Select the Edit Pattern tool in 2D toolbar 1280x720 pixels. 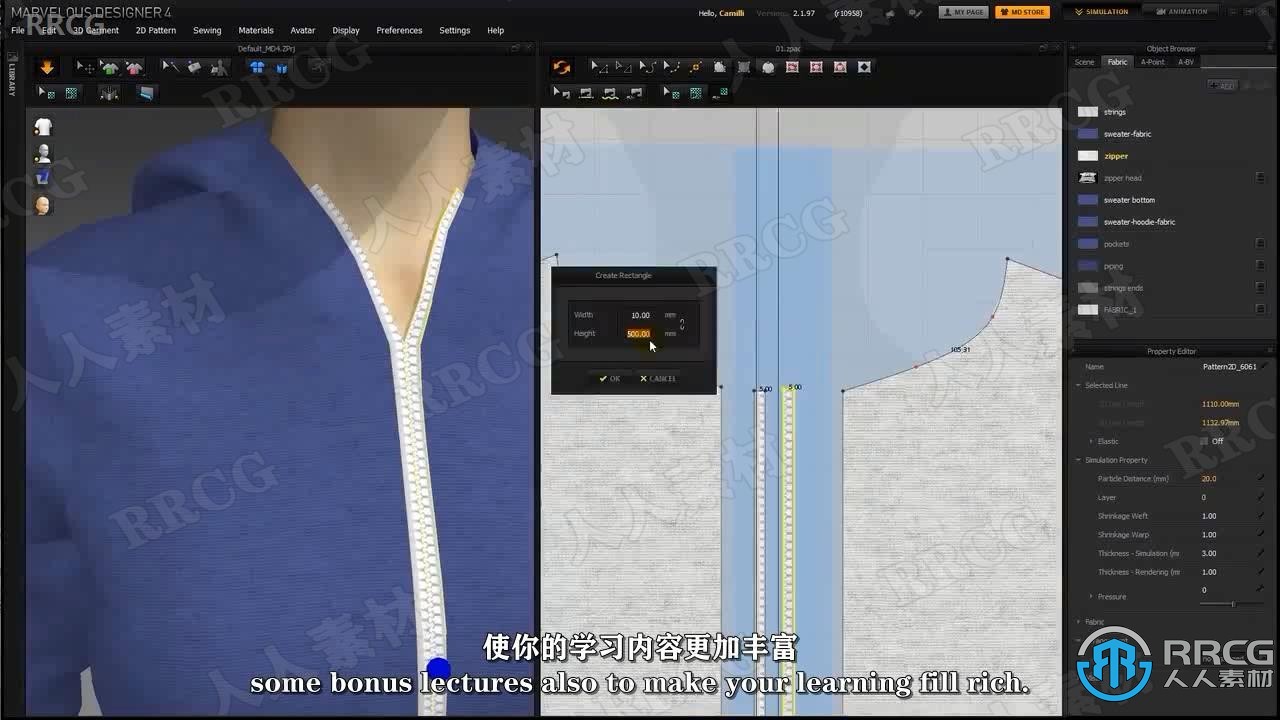point(599,67)
